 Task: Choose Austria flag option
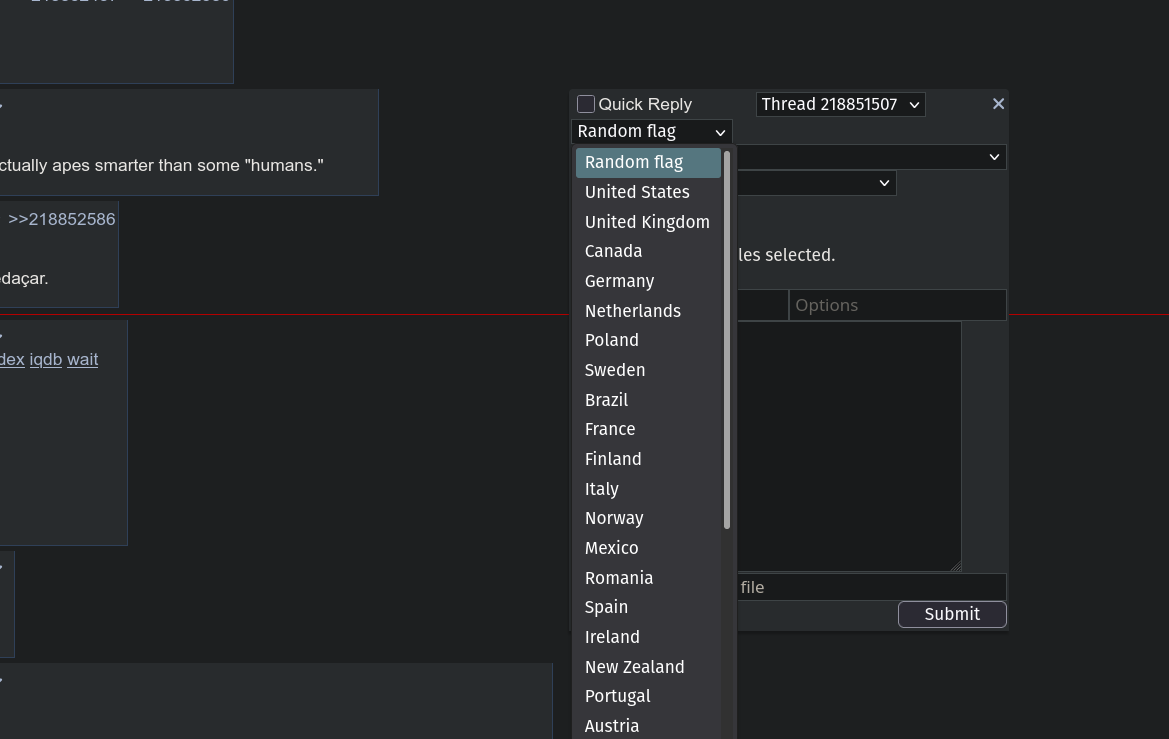648,726
